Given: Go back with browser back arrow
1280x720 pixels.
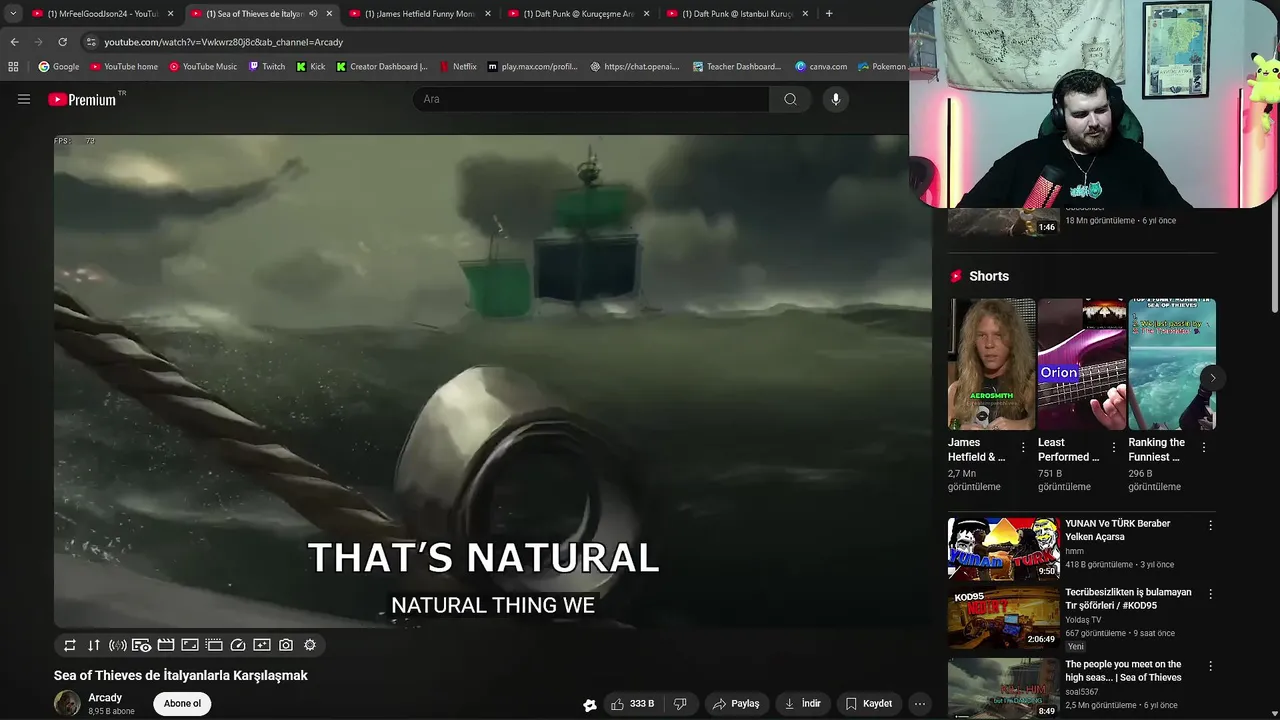Looking at the screenshot, I should [x=14, y=42].
